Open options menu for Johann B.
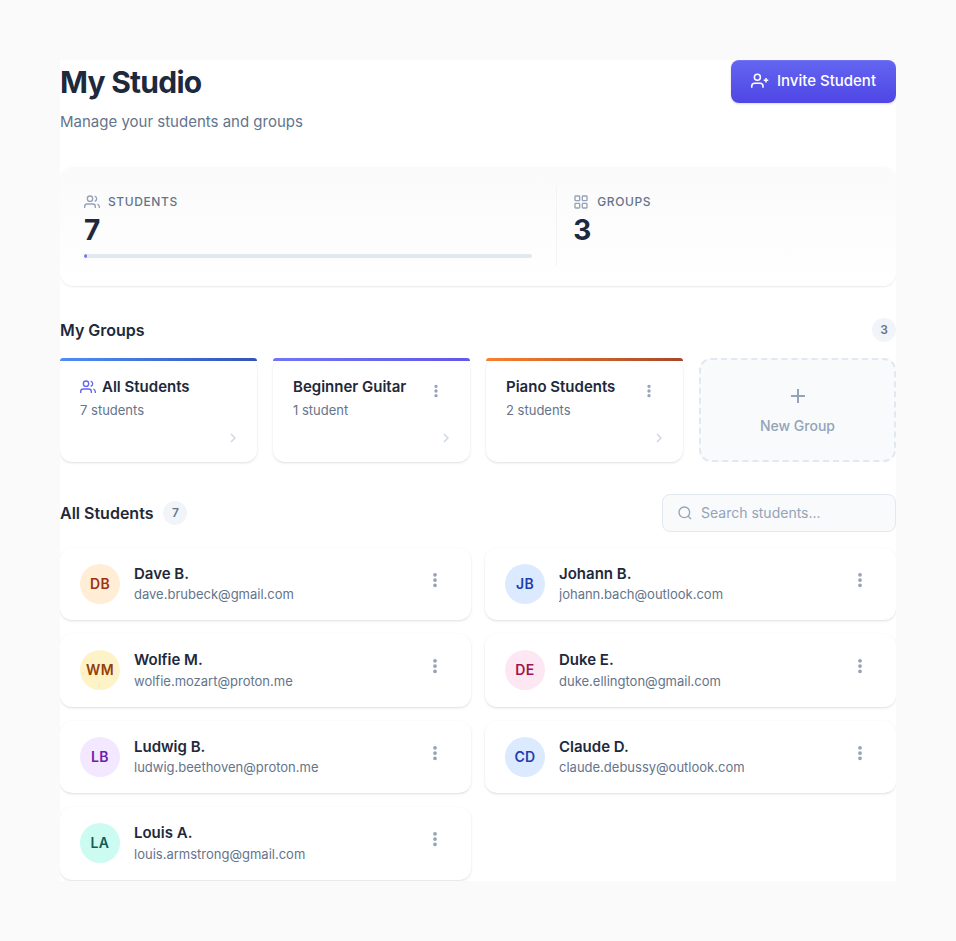This screenshot has width=956, height=941. 860,580
